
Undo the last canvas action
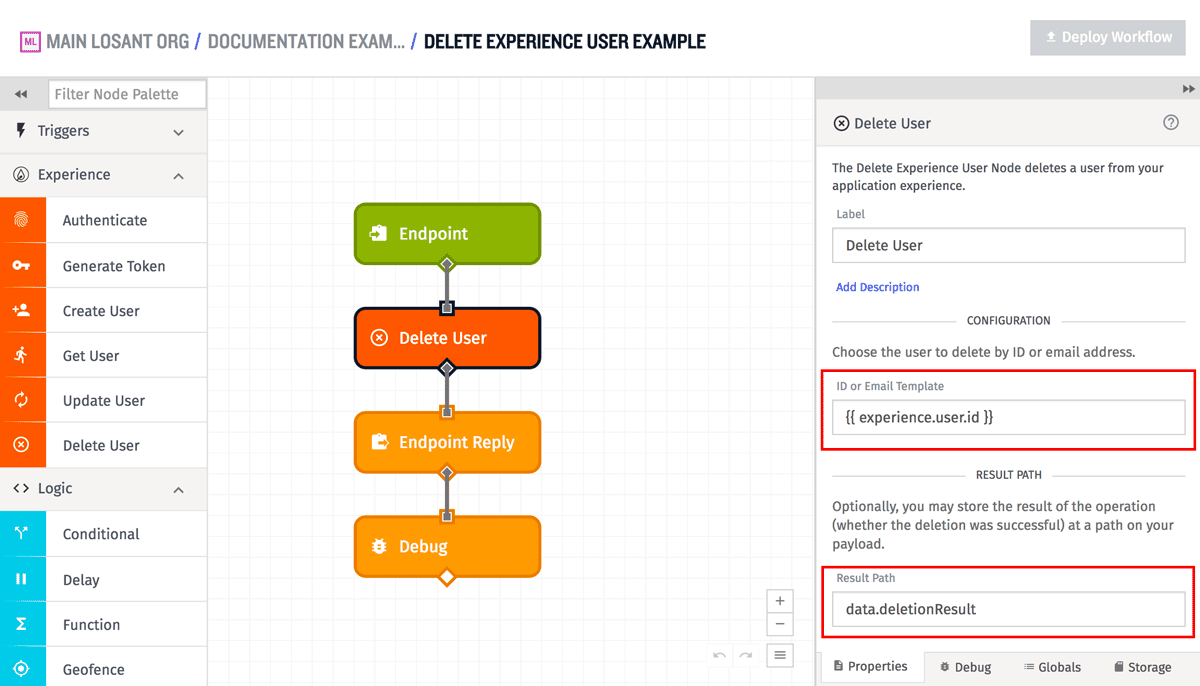[x=720, y=656]
